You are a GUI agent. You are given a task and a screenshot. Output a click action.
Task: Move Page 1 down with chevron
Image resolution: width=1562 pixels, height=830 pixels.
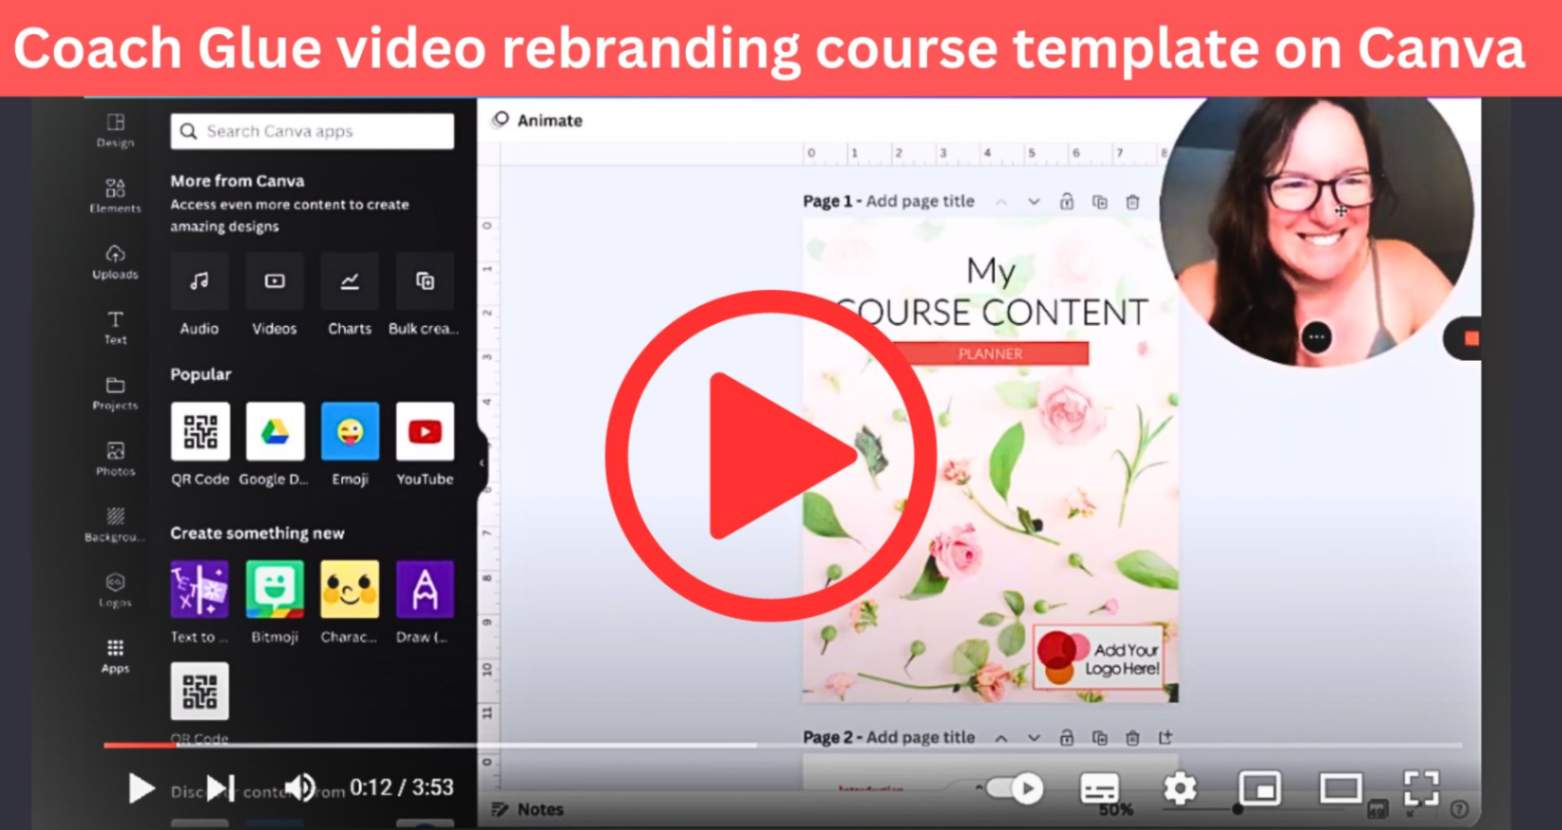(x=1034, y=201)
